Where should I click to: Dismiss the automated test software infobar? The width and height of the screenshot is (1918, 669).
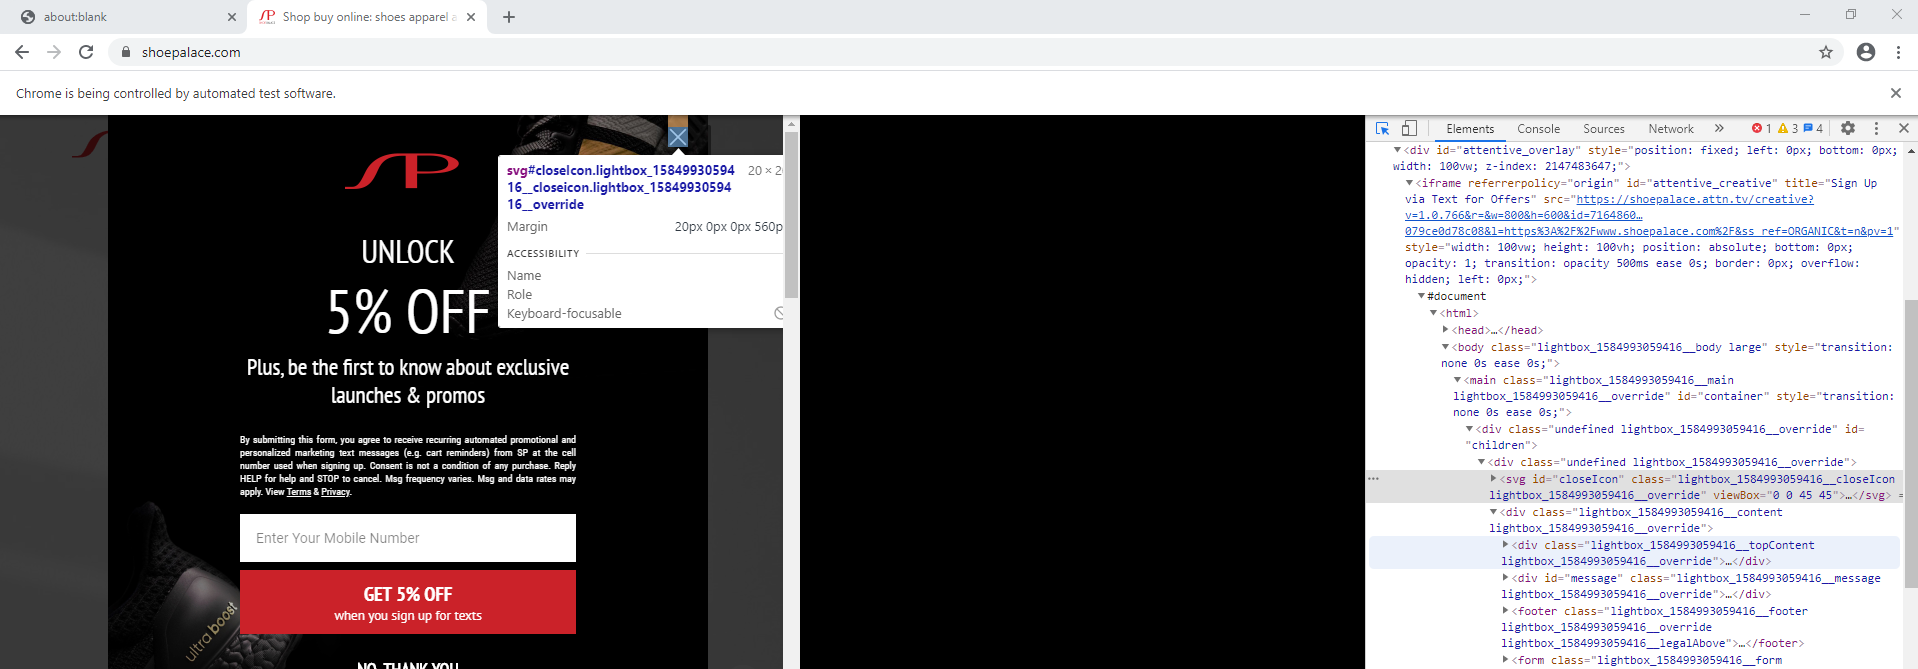click(1895, 93)
